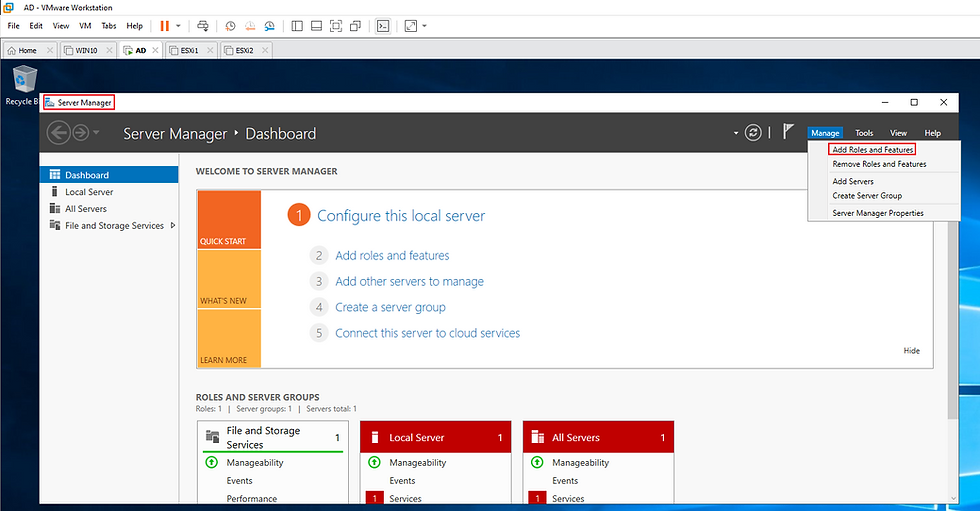Click Add other servers to manage
The height and width of the screenshot is (511, 980).
coord(409,282)
